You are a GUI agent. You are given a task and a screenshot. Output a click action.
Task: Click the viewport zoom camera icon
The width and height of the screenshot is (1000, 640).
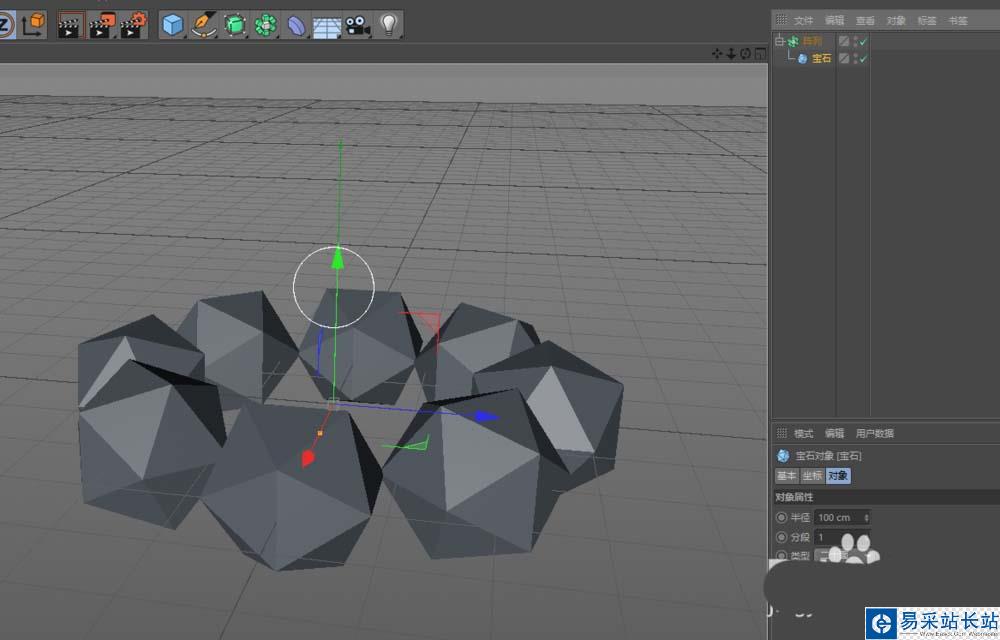tap(731, 54)
